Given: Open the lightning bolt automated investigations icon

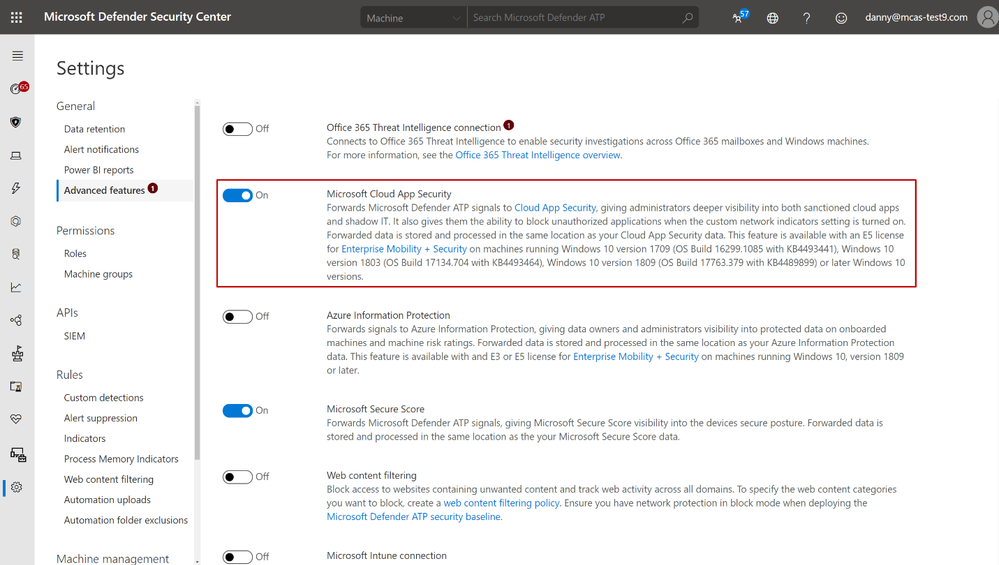Looking at the screenshot, I should [x=16, y=188].
